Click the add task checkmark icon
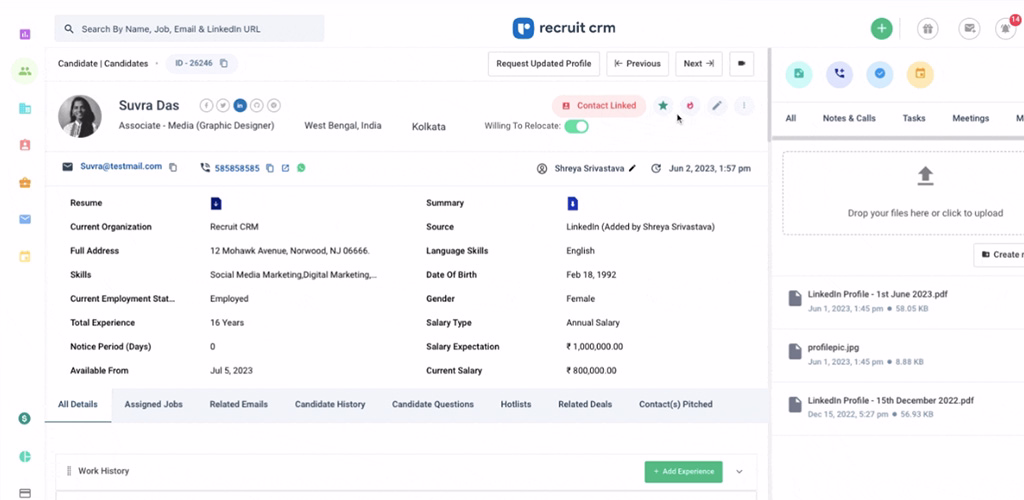 click(880, 74)
